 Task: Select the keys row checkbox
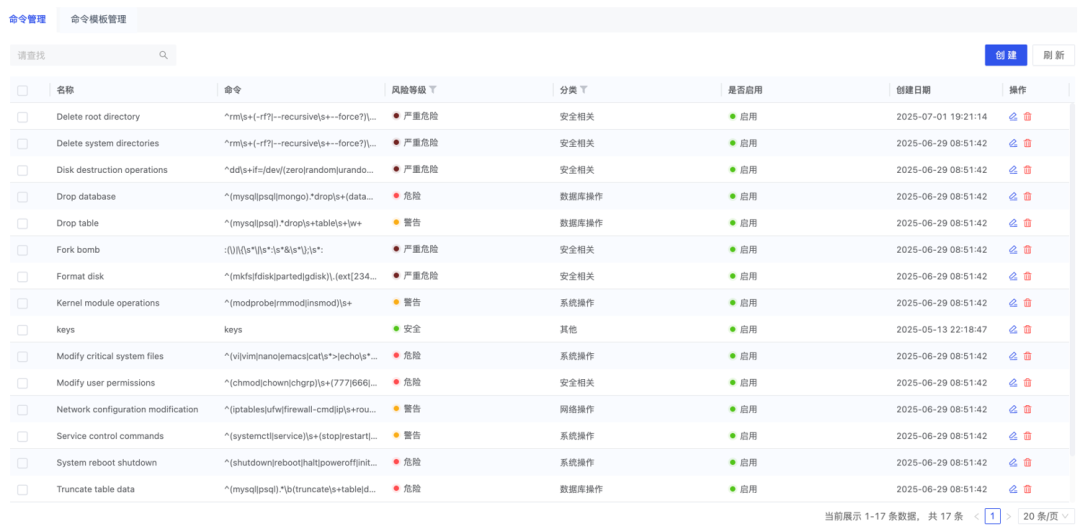click(x=23, y=330)
